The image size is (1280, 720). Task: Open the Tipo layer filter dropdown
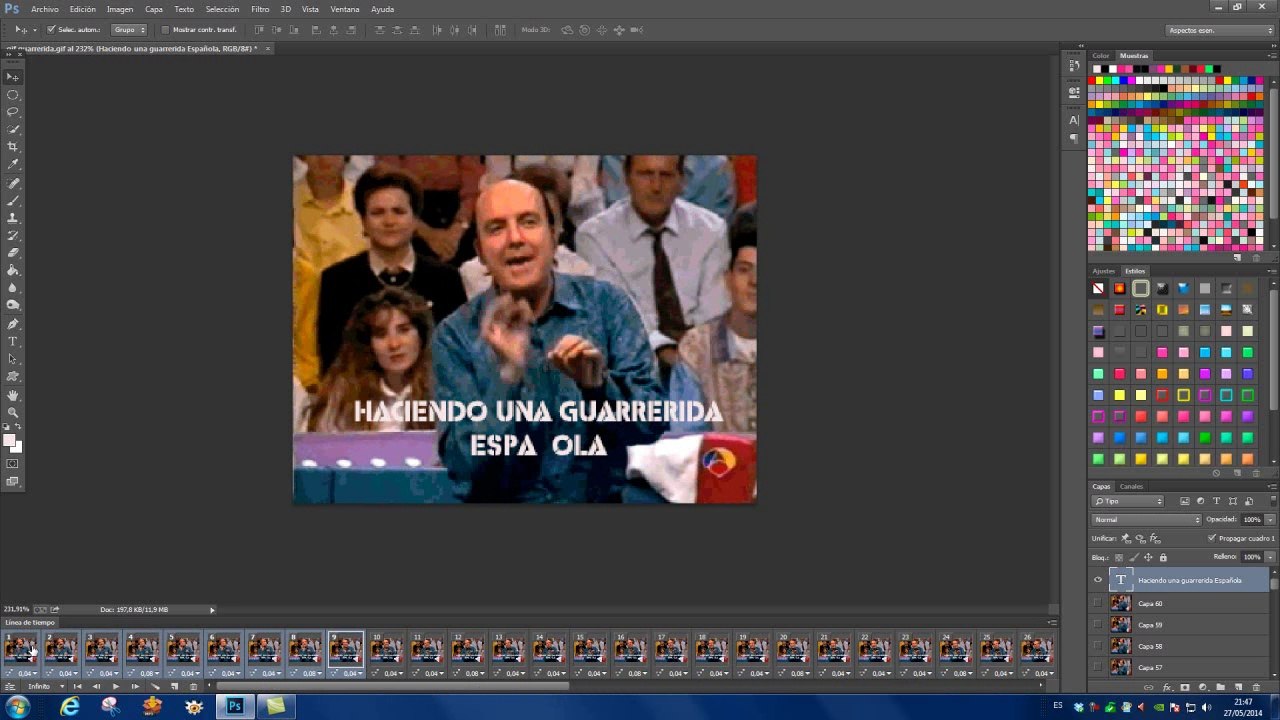(x=1128, y=501)
